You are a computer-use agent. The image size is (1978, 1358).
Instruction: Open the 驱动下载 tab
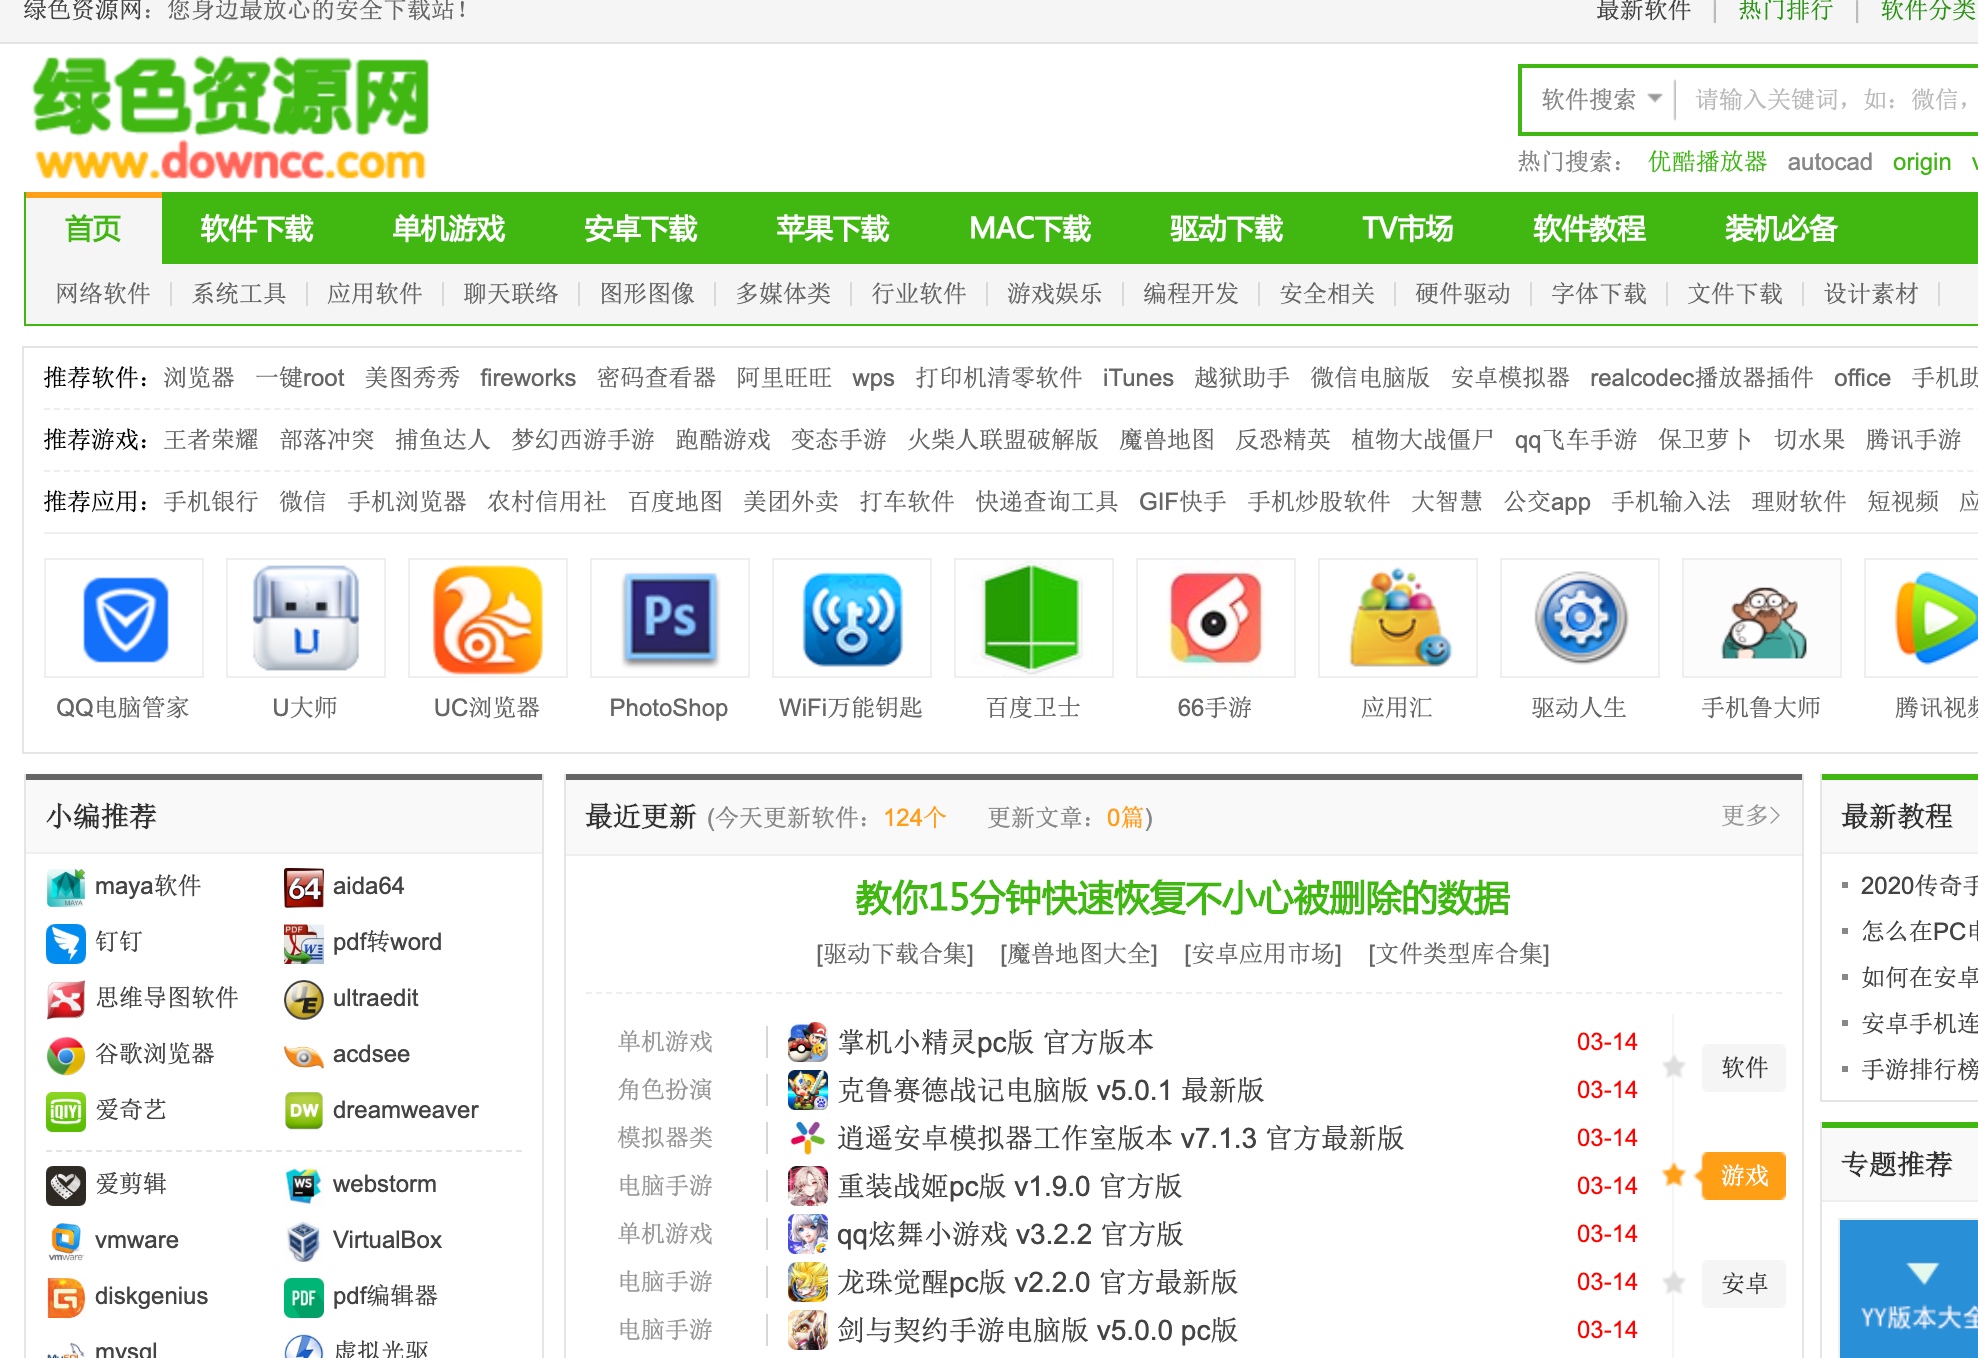pos(1227,229)
